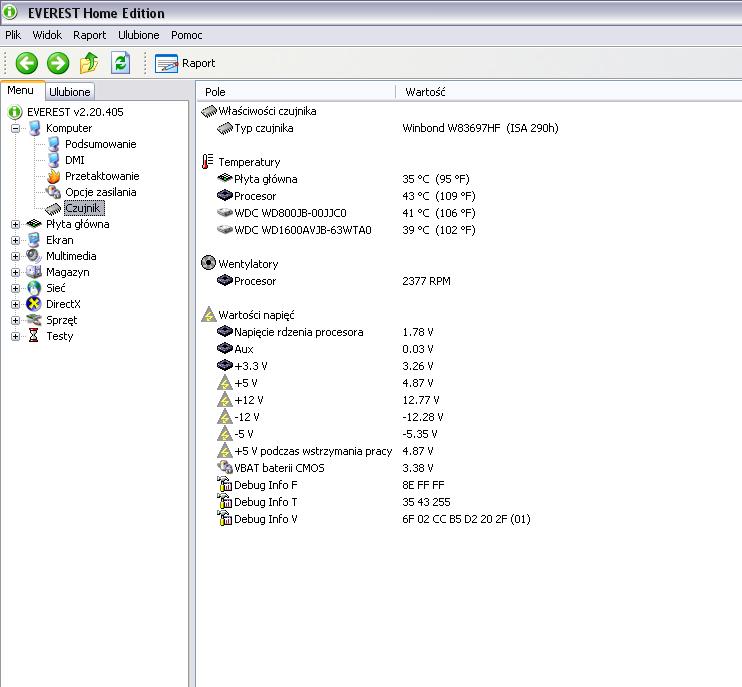Click the green Forward arrow toolbar icon
The image size is (742, 687).
[x=58, y=63]
